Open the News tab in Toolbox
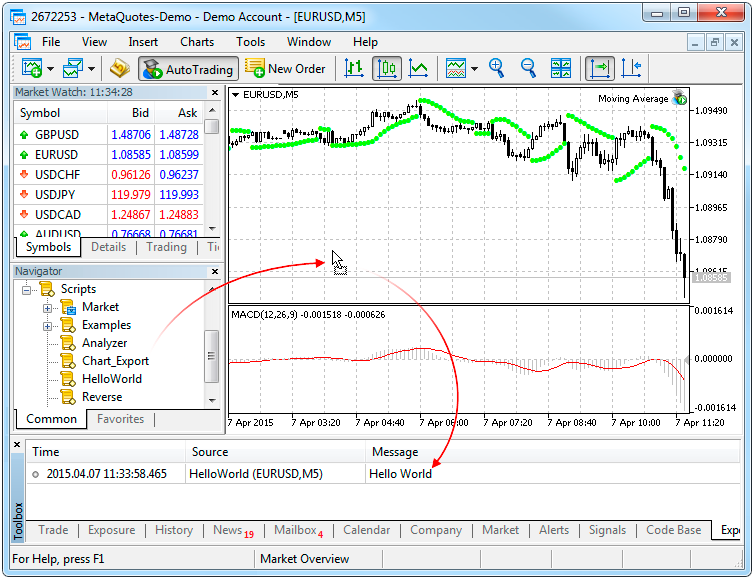Viewport: 753px width, 578px height. pyautogui.click(x=233, y=530)
